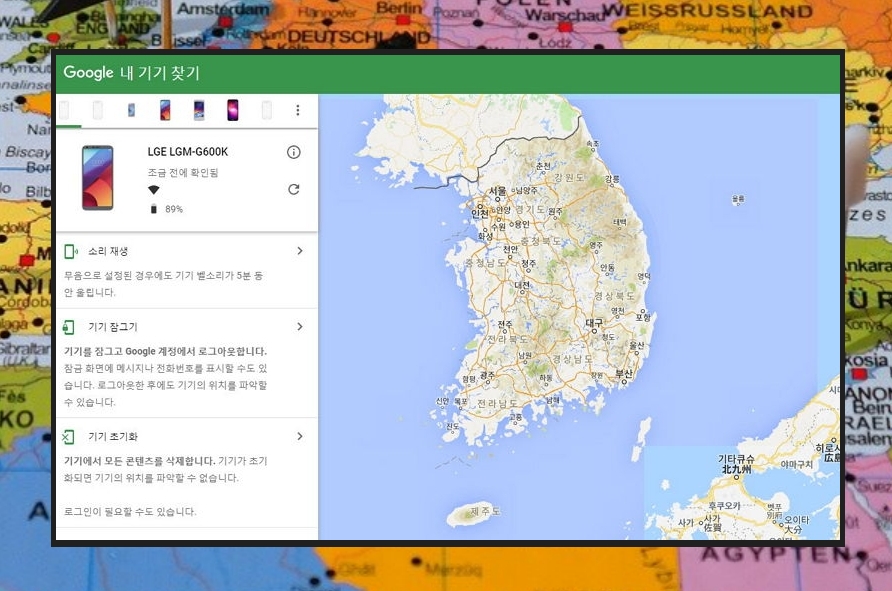
Task: Expand the 기기 초기화 option chevron
Action: point(300,436)
